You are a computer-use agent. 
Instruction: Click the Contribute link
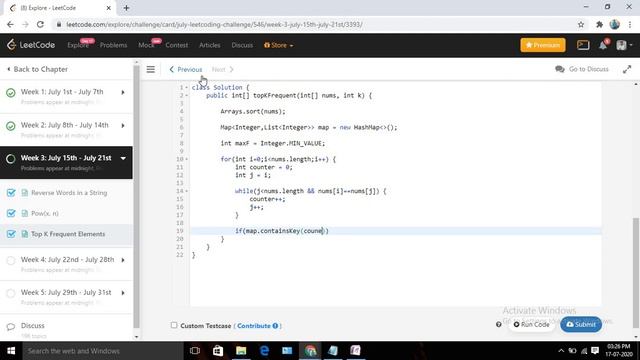tap(254, 326)
